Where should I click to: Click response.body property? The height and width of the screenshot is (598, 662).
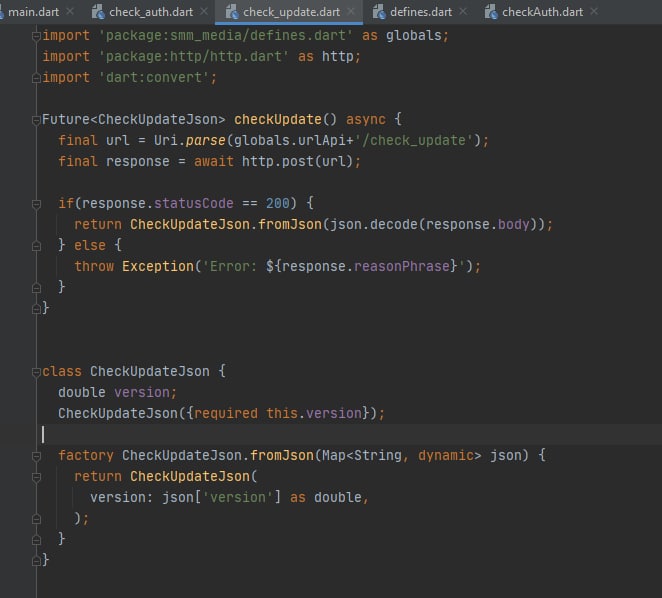(478, 224)
